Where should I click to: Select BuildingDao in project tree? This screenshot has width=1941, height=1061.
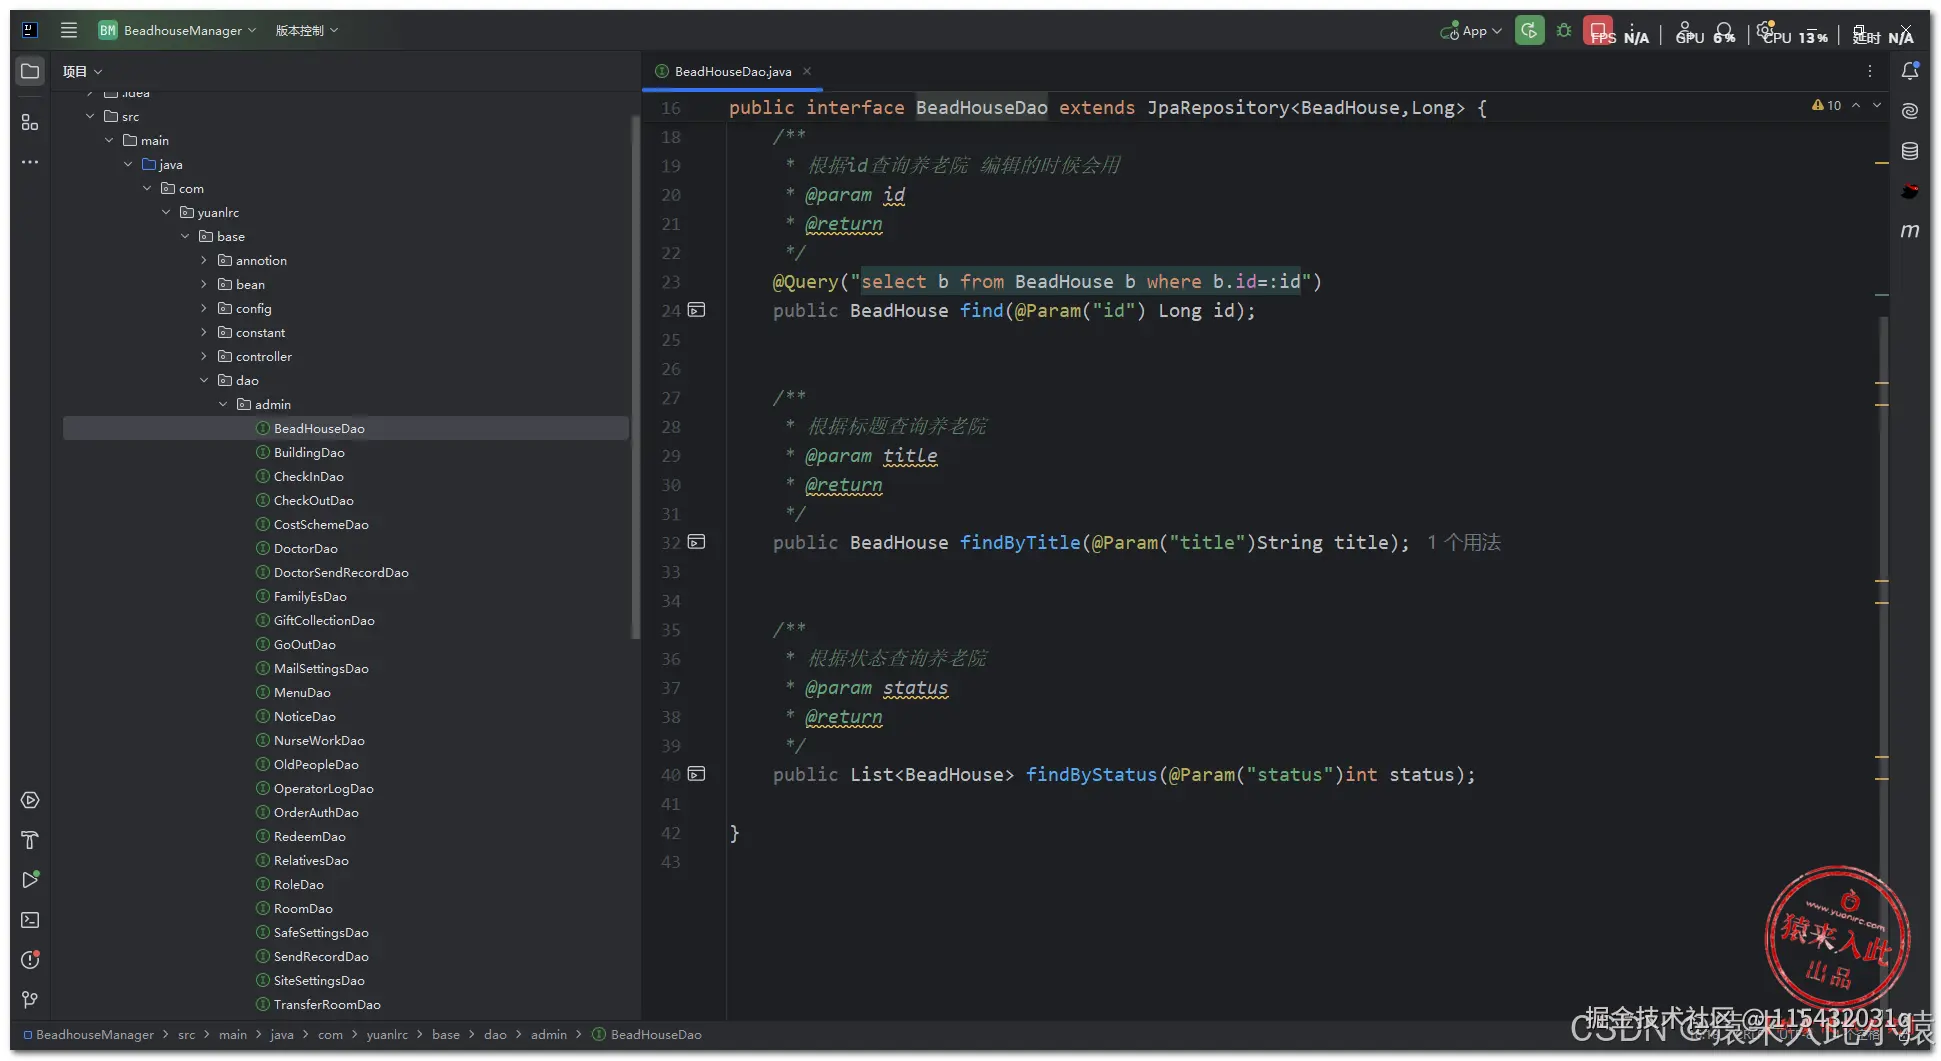coord(309,452)
